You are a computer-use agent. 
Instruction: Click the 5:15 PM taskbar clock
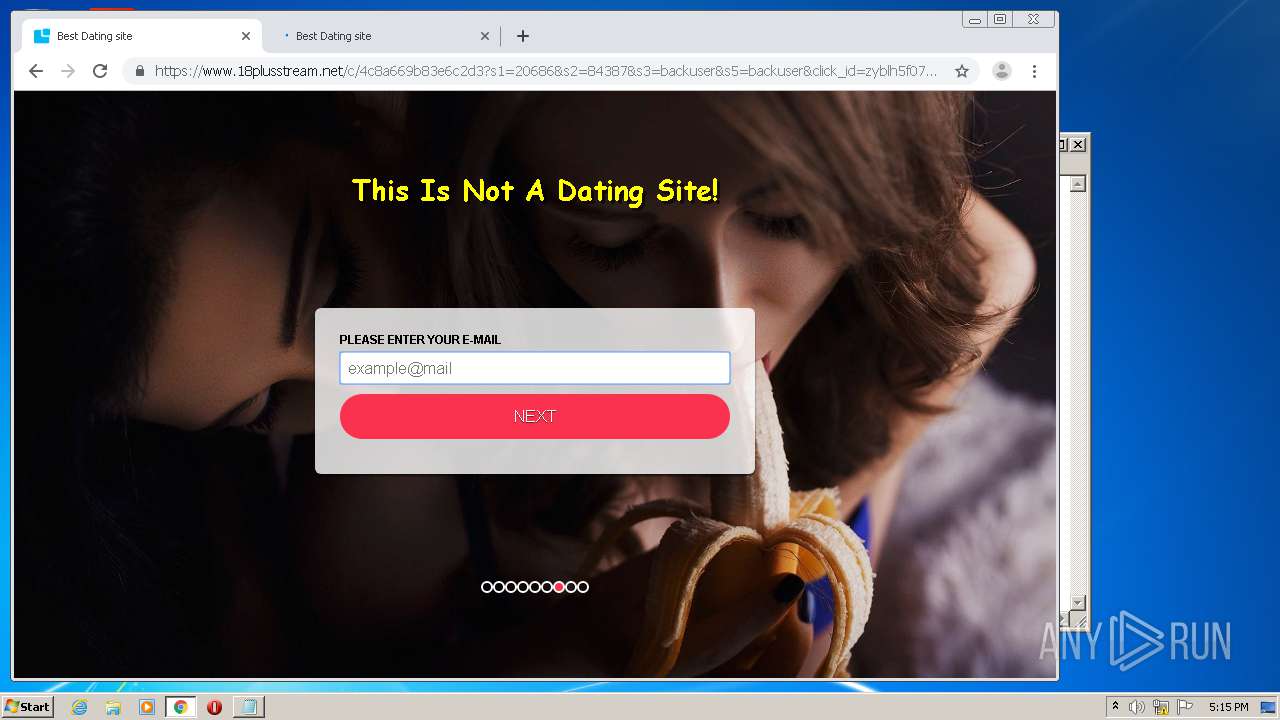pos(1228,707)
